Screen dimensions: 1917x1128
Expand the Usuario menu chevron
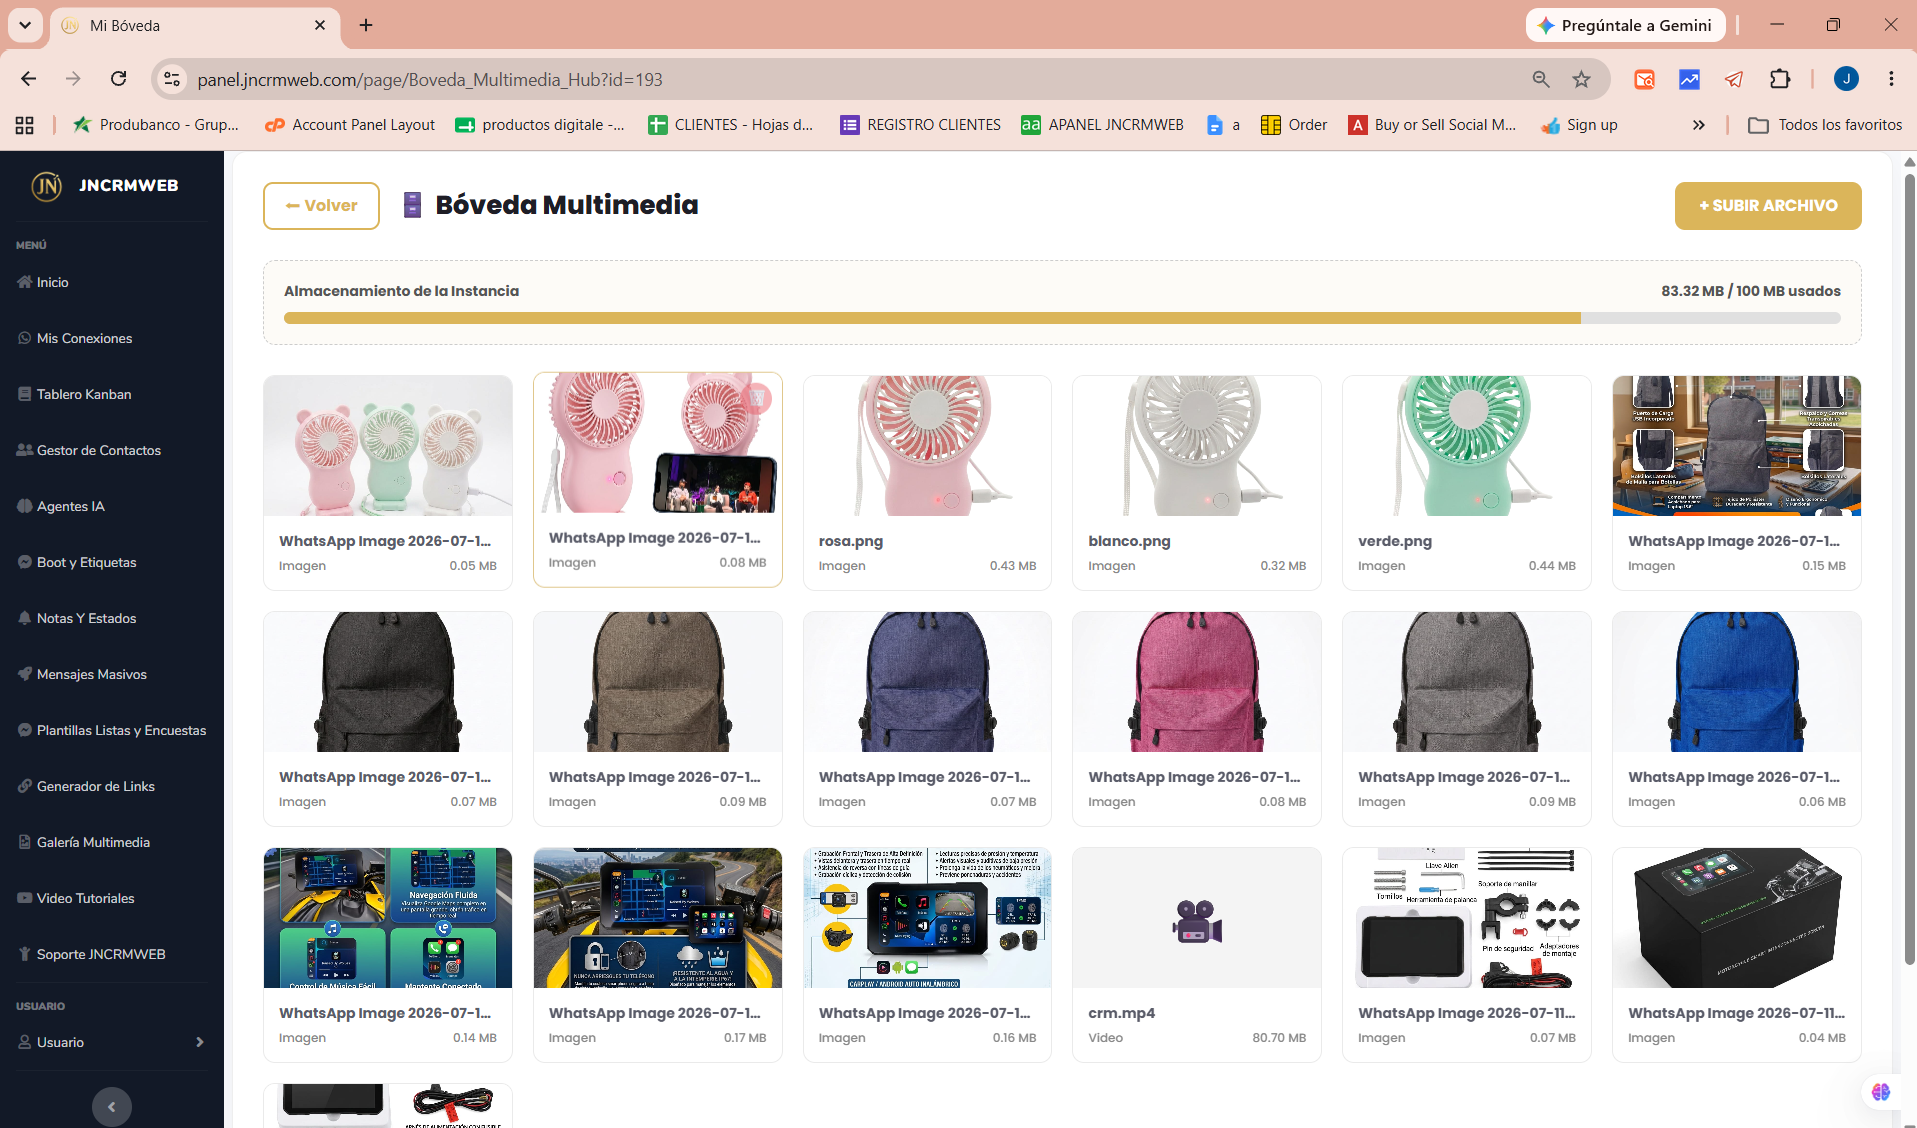200,1043
